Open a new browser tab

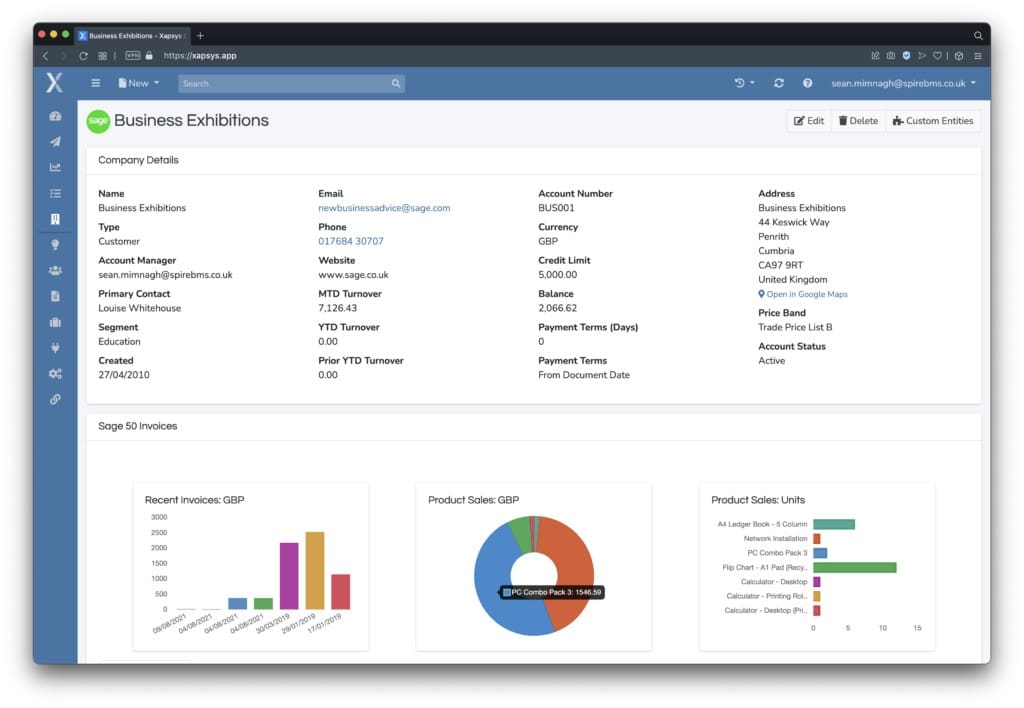[200, 35]
